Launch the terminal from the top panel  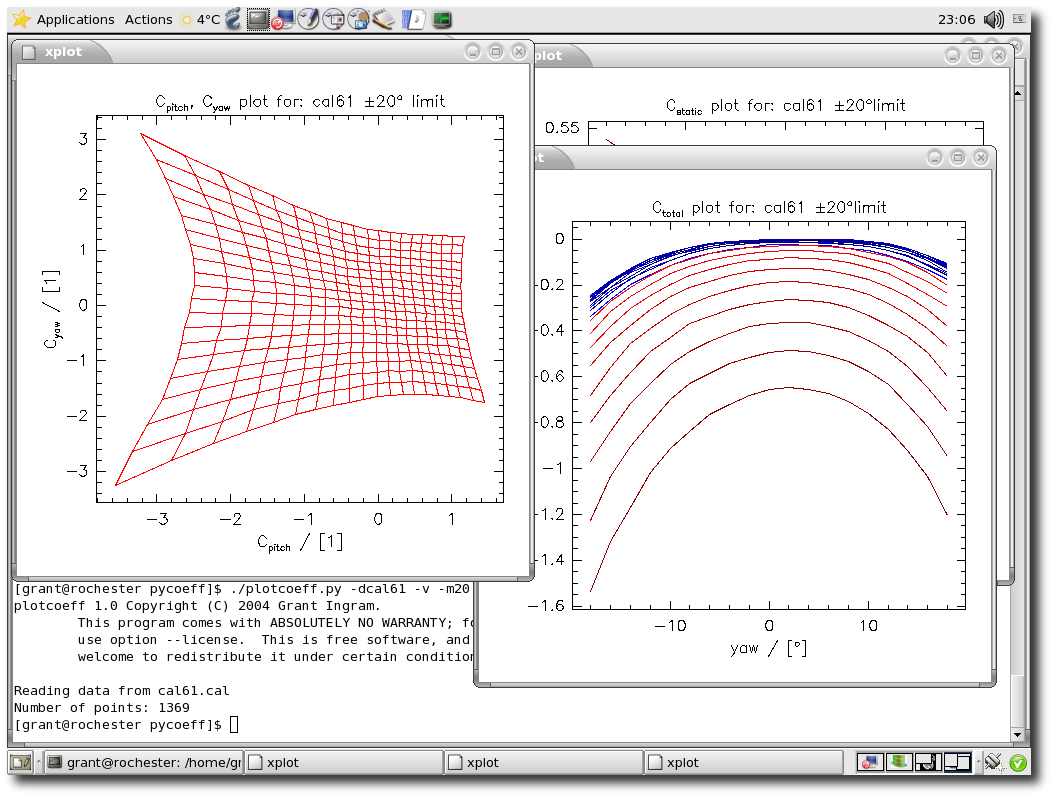[259, 19]
